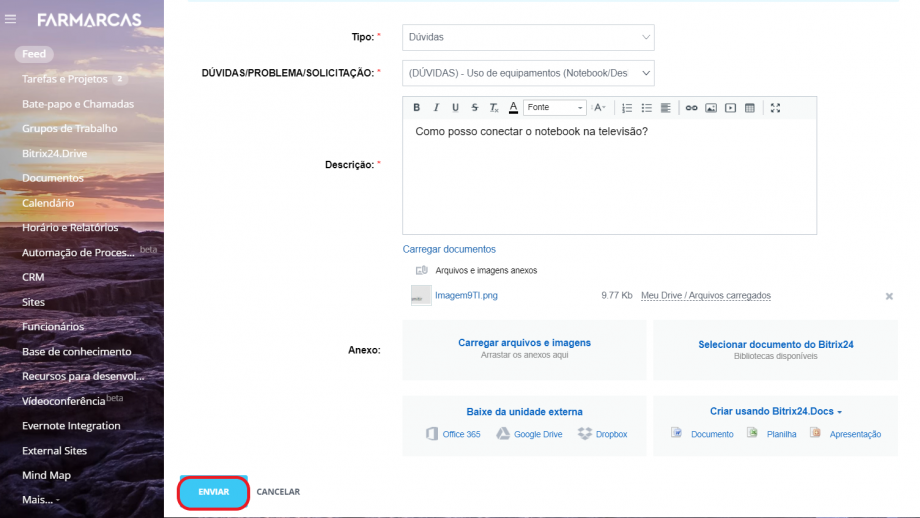Screen dimensions: 920x518
Task: Remove the Imagem9TI.png attachment
Action: click(x=889, y=296)
